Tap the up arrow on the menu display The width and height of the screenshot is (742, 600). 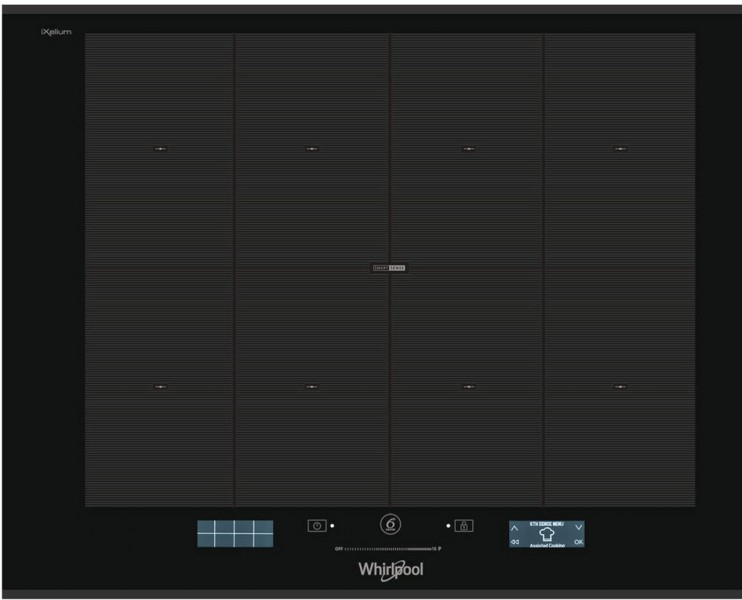point(515,528)
